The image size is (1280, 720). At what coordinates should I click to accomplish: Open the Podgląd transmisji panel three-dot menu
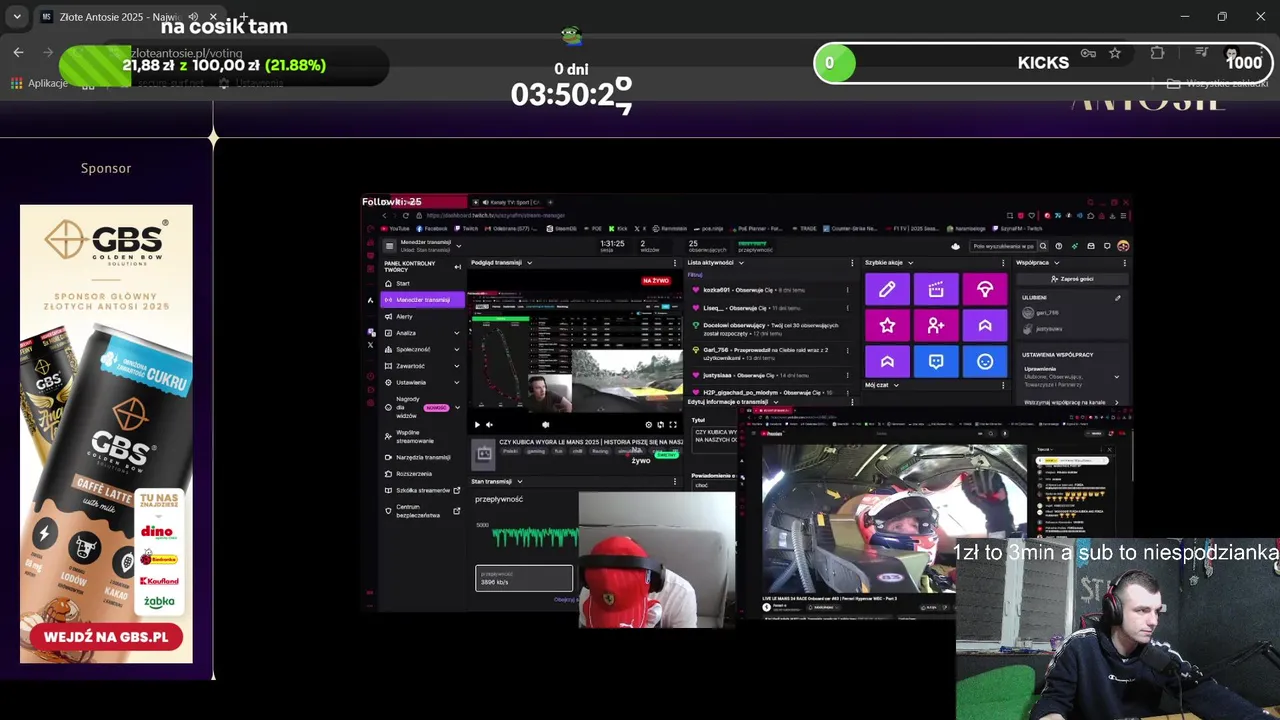[677, 263]
